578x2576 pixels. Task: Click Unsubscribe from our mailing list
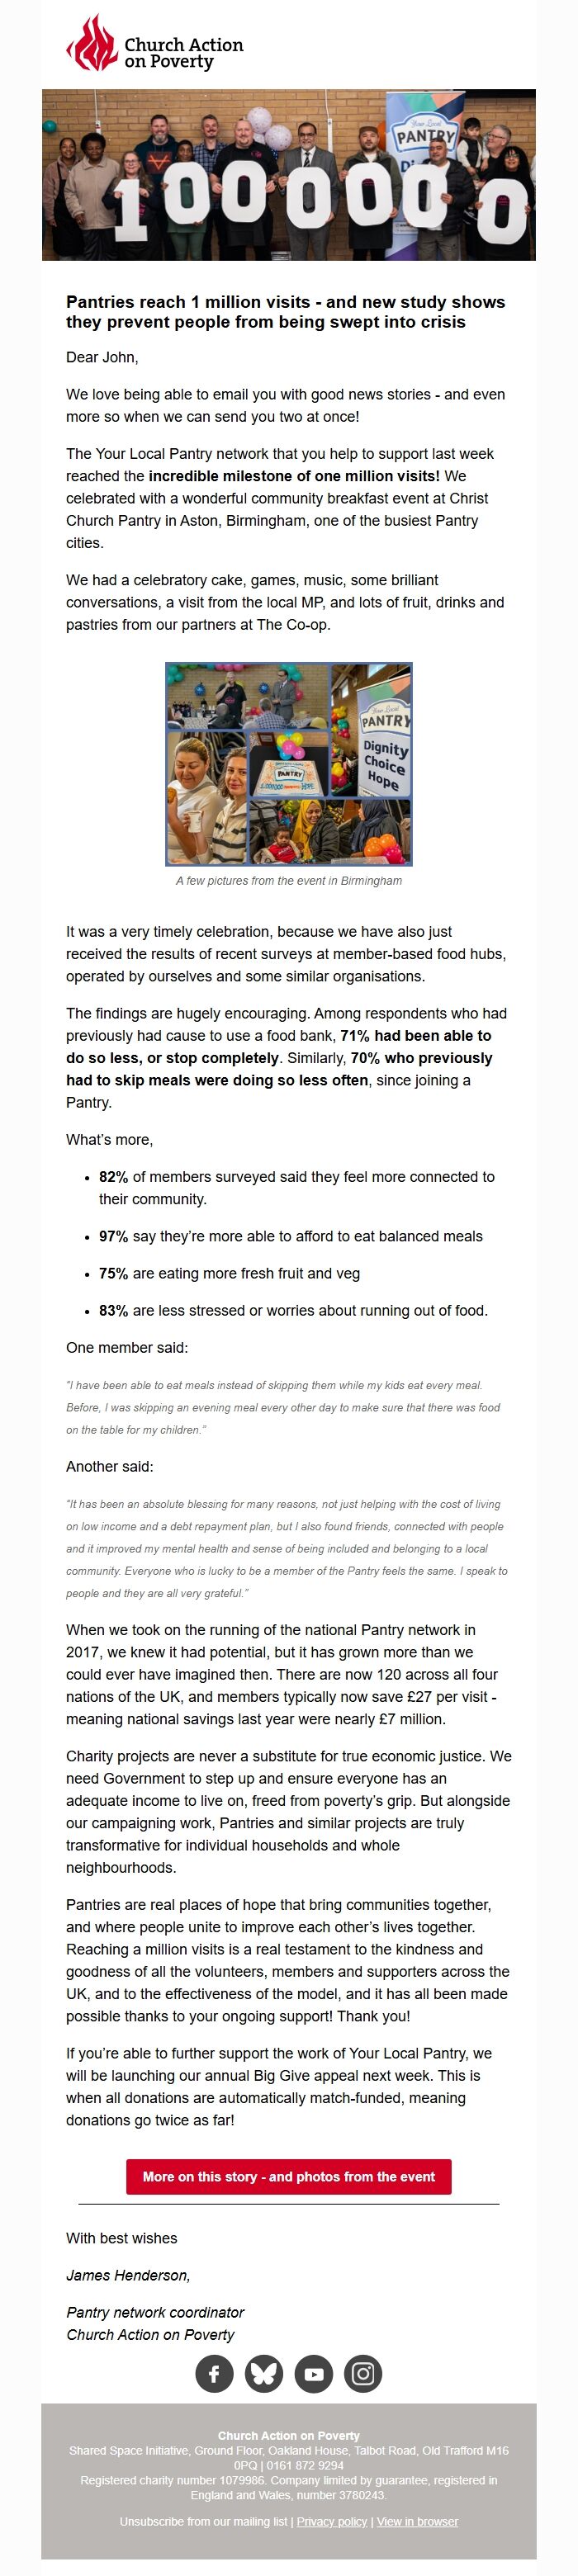pos(203,2521)
